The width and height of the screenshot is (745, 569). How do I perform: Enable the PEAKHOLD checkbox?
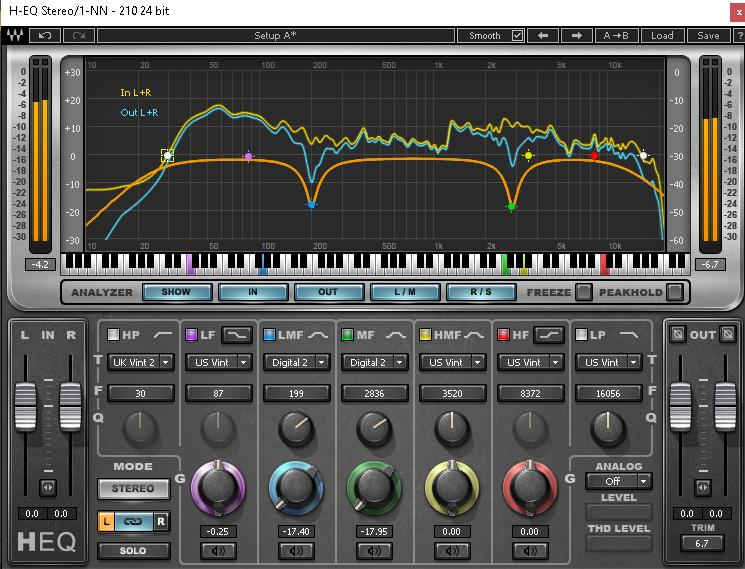[674, 292]
